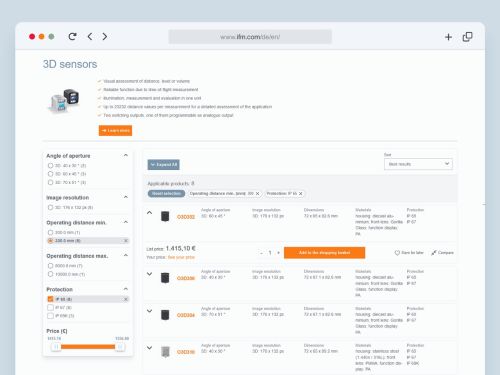This screenshot has height=375, width=500.
Task: Remove the Protection IP 65 filter chip
Action: (x=301, y=193)
